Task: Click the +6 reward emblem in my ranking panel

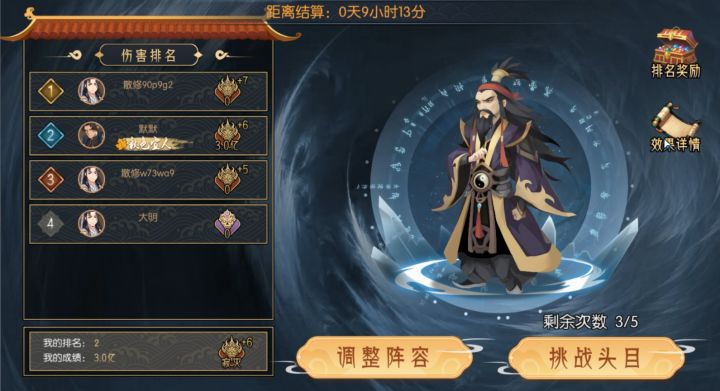Action: pos(236,352)
